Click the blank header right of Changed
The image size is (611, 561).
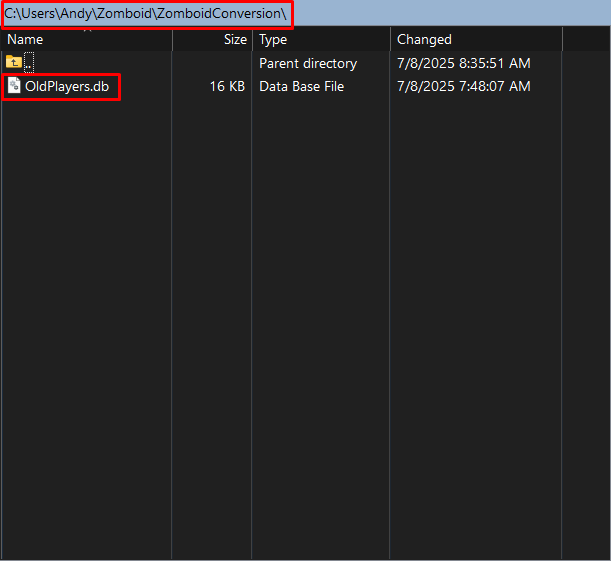585,39
